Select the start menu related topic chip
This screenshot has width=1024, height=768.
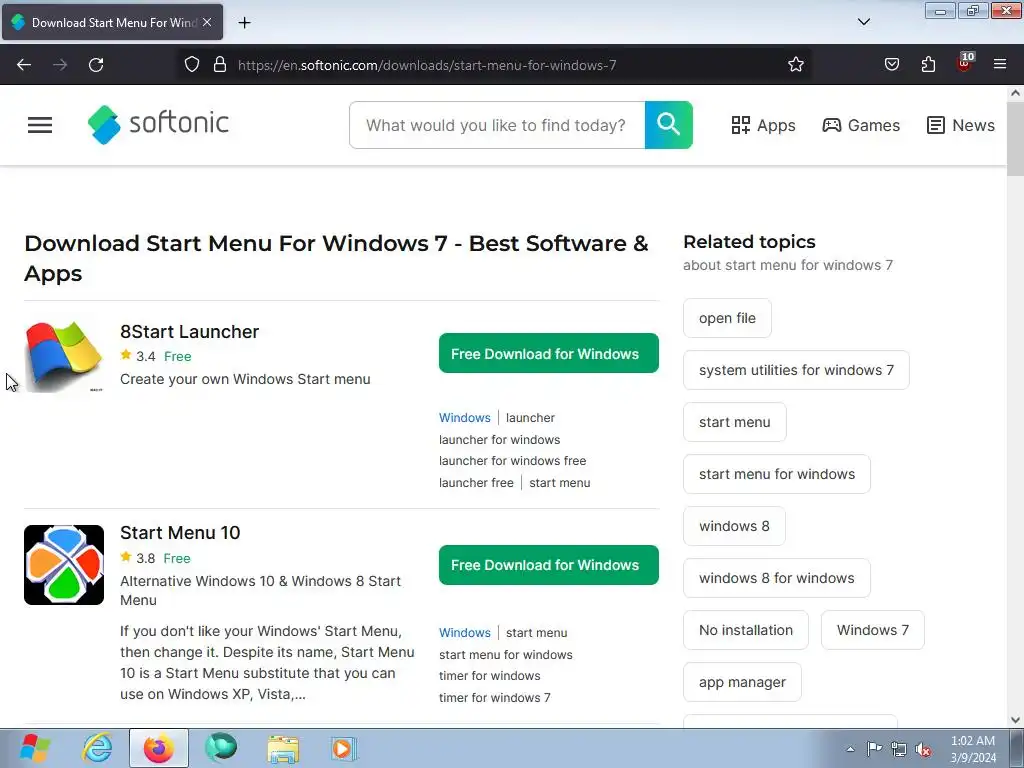click(x=735, y=422)
